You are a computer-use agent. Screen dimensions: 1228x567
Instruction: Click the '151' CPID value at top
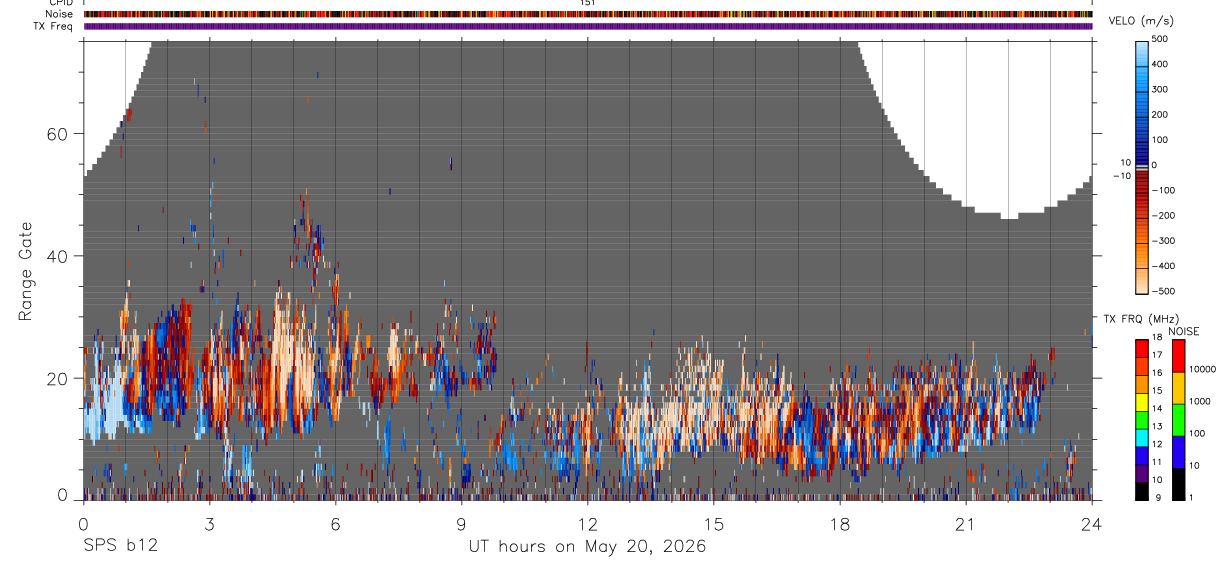pos(588,3)
